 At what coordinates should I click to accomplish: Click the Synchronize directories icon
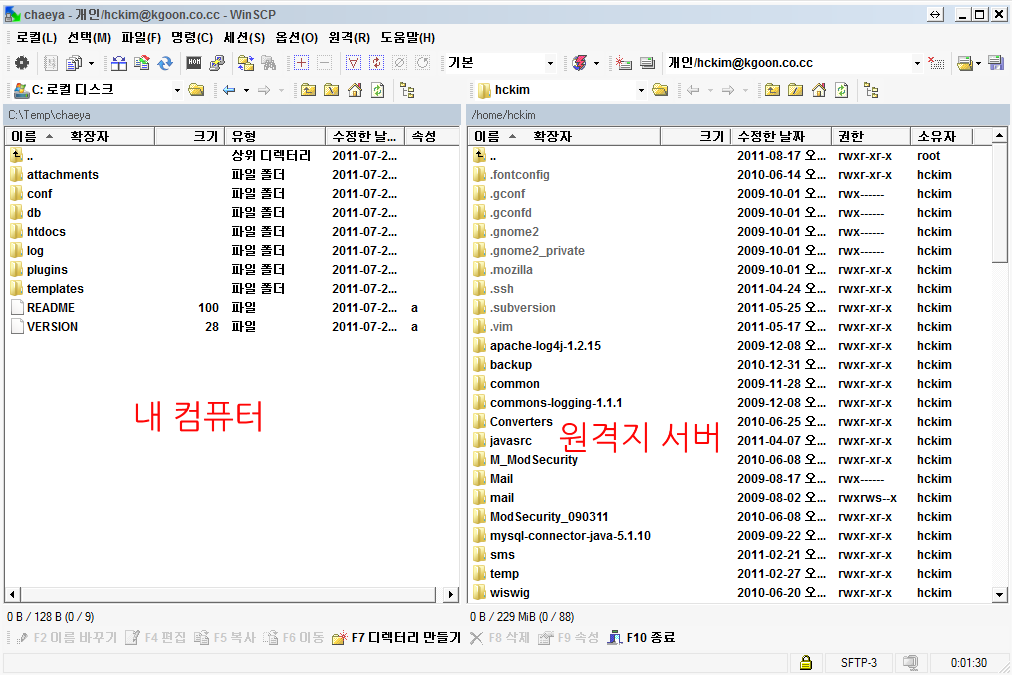[x=142, y=63]
